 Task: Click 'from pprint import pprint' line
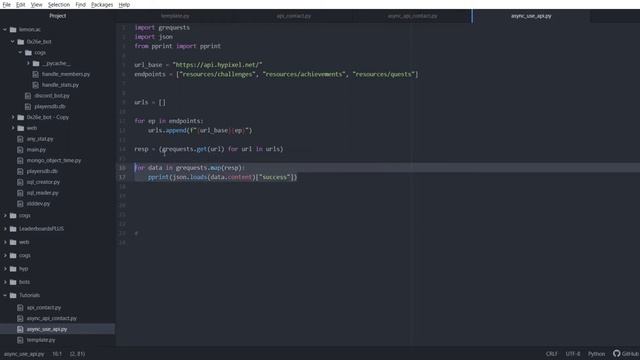click(178, 46)
